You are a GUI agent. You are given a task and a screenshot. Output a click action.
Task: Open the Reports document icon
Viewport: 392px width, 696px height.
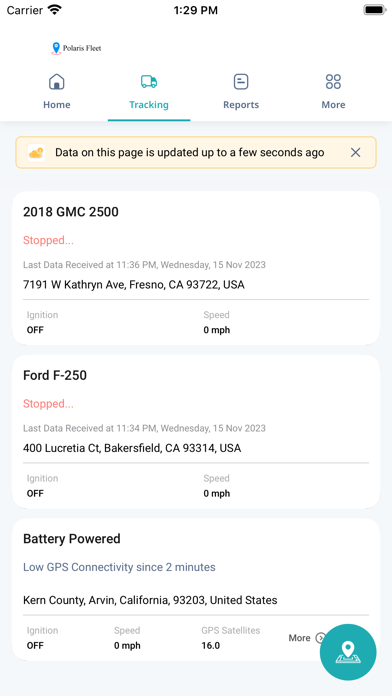click(x=241, y=82)
